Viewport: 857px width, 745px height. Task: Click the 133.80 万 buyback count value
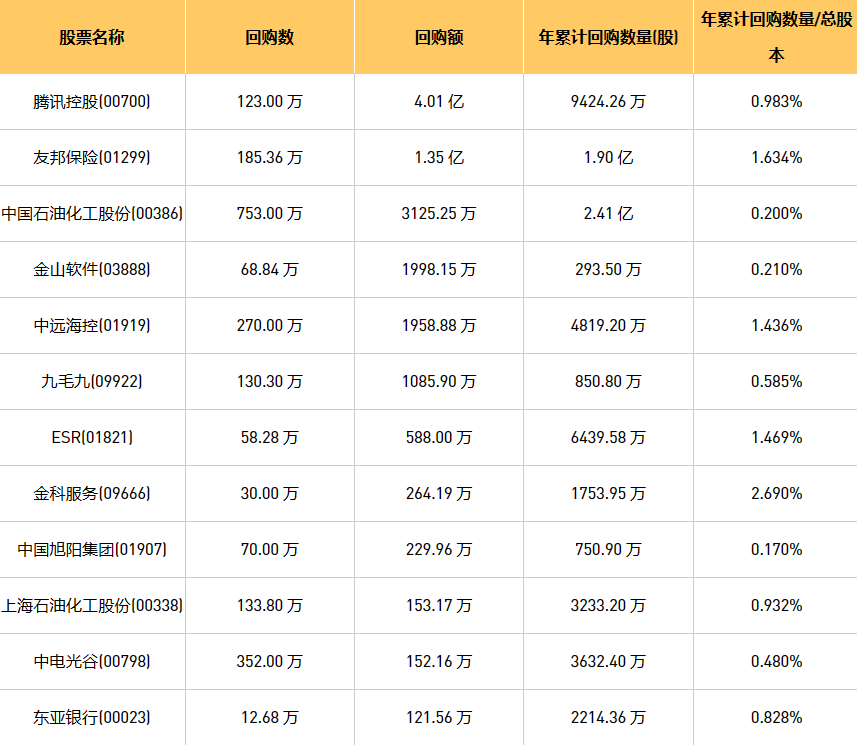pyautogui.click(x=269, y=606)
